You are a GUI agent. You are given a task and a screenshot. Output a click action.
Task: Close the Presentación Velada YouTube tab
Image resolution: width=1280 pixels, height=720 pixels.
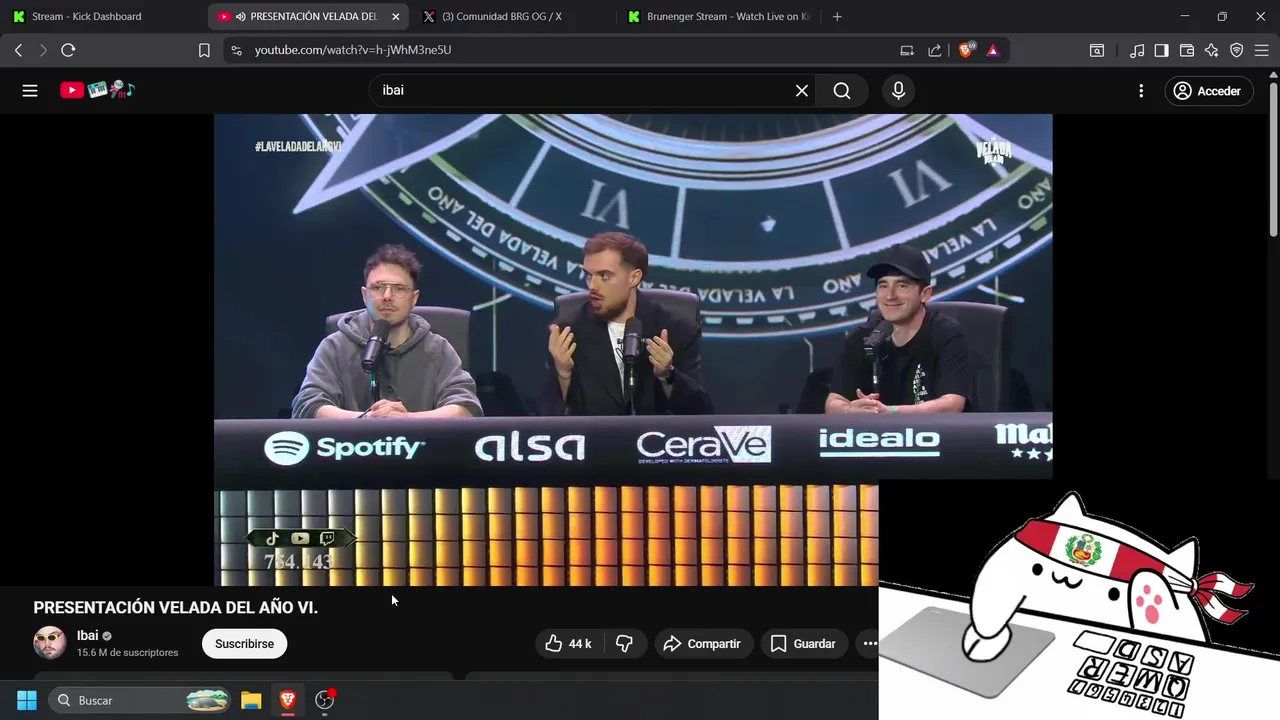point(395,16)
